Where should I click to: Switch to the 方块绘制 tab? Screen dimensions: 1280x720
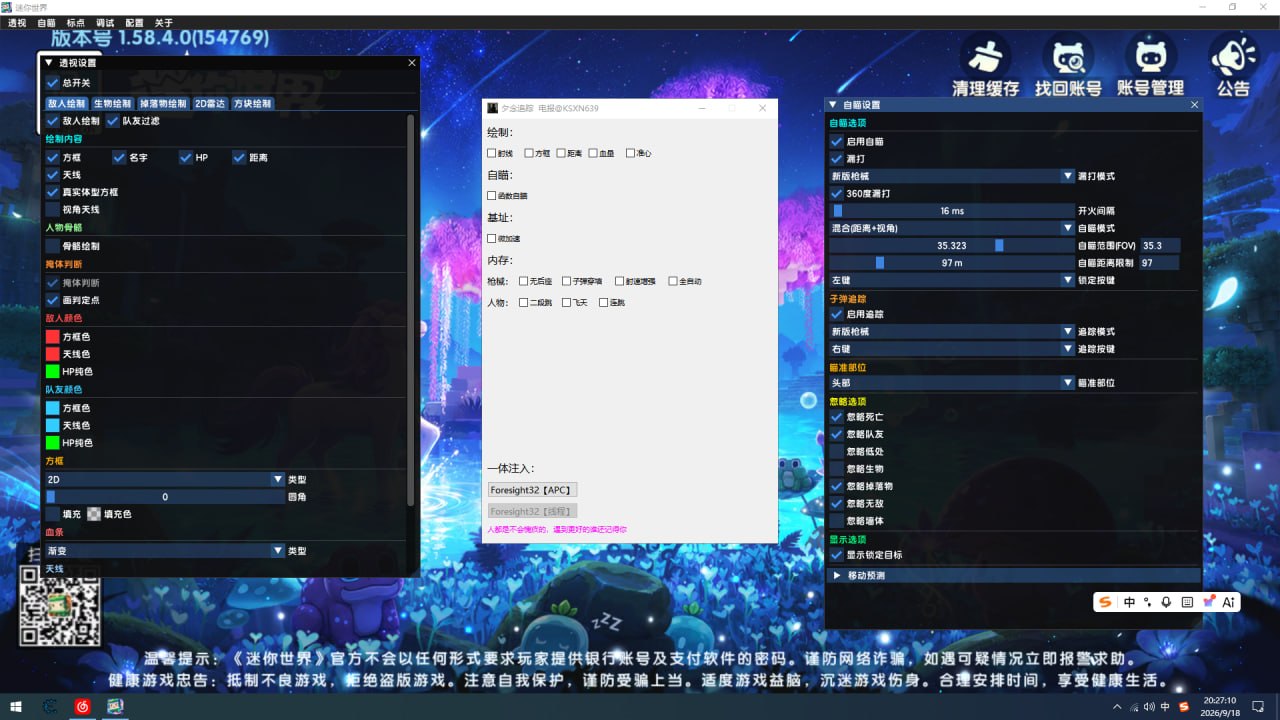pos(252,103)
